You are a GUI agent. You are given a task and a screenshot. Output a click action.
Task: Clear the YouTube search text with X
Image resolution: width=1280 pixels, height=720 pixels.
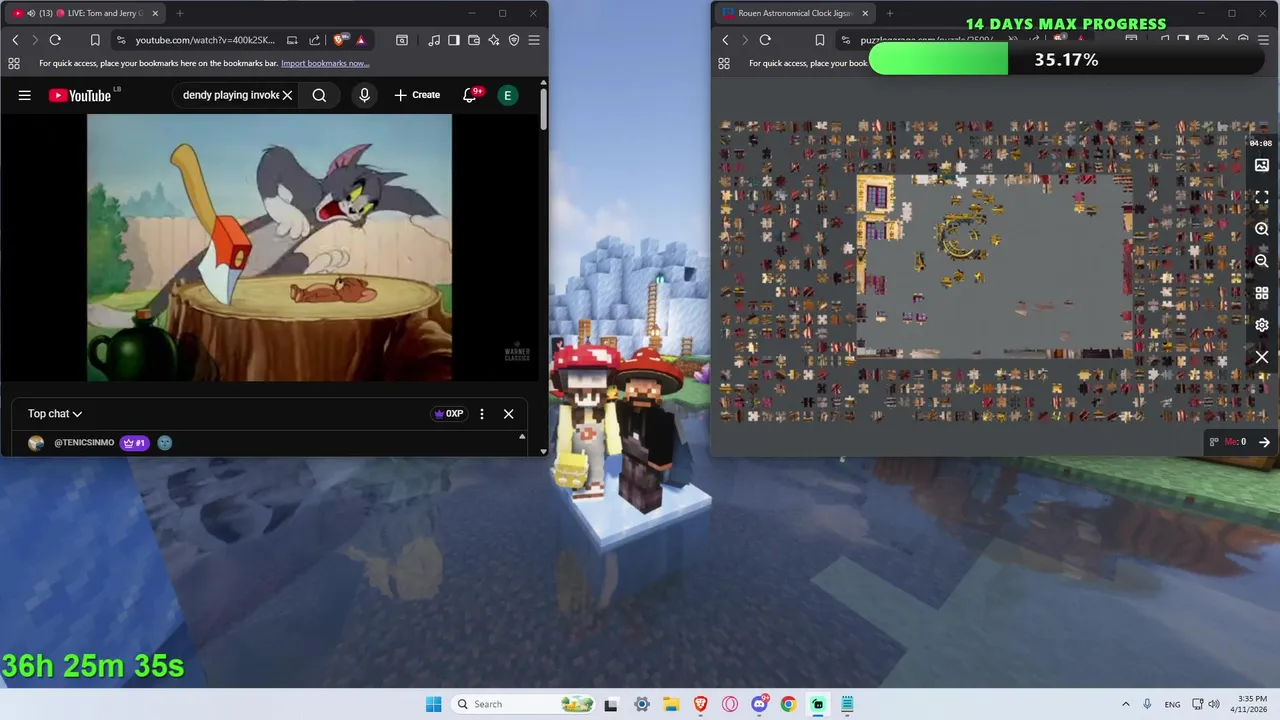tap(287, 95)
